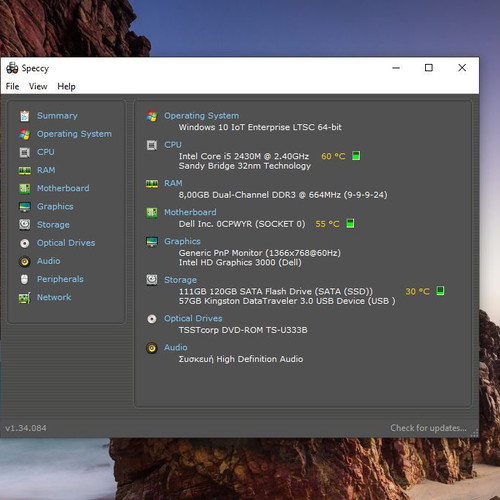Click the green storage temperature indicator icon
Screen dimensions: 500x500
point(440,291)
